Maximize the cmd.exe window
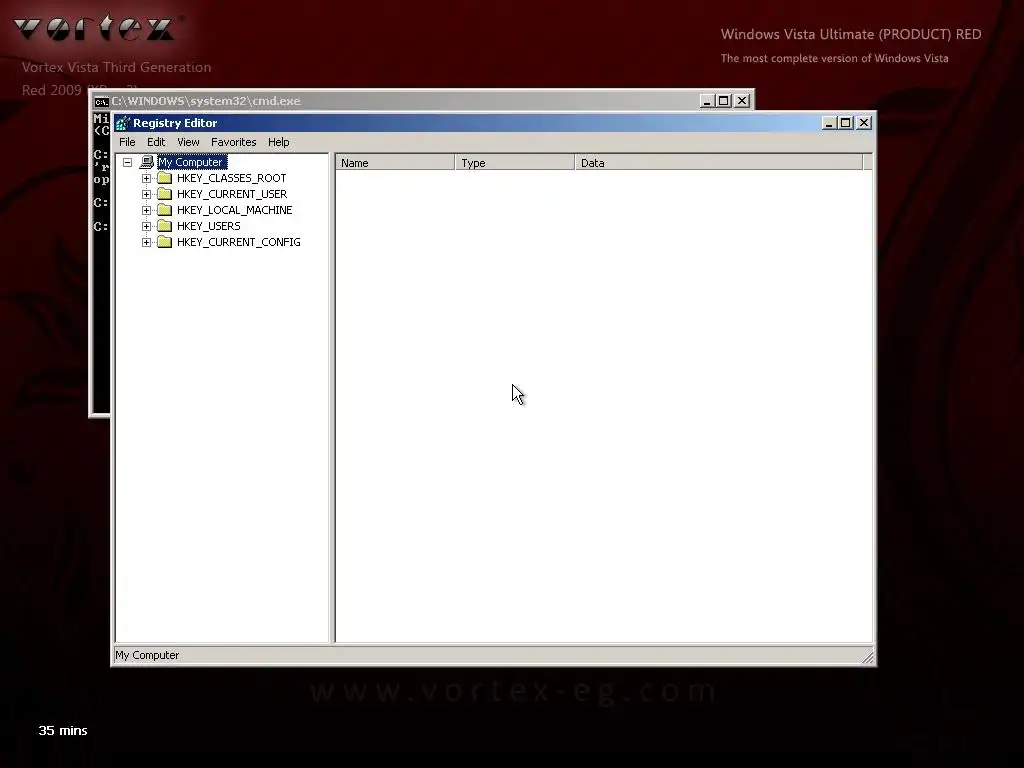Image resolution: width=1024 pixels, height=768 pixels. [x=724, y=101]
